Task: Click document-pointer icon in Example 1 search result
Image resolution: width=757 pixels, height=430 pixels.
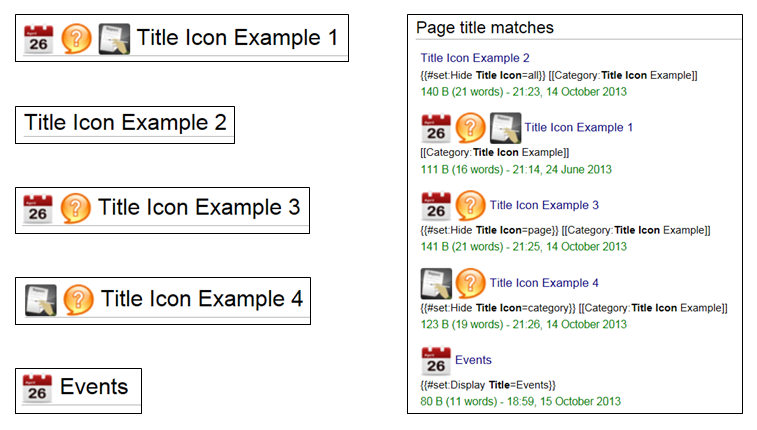Action: pyautogui.click(x=505, y=128)
